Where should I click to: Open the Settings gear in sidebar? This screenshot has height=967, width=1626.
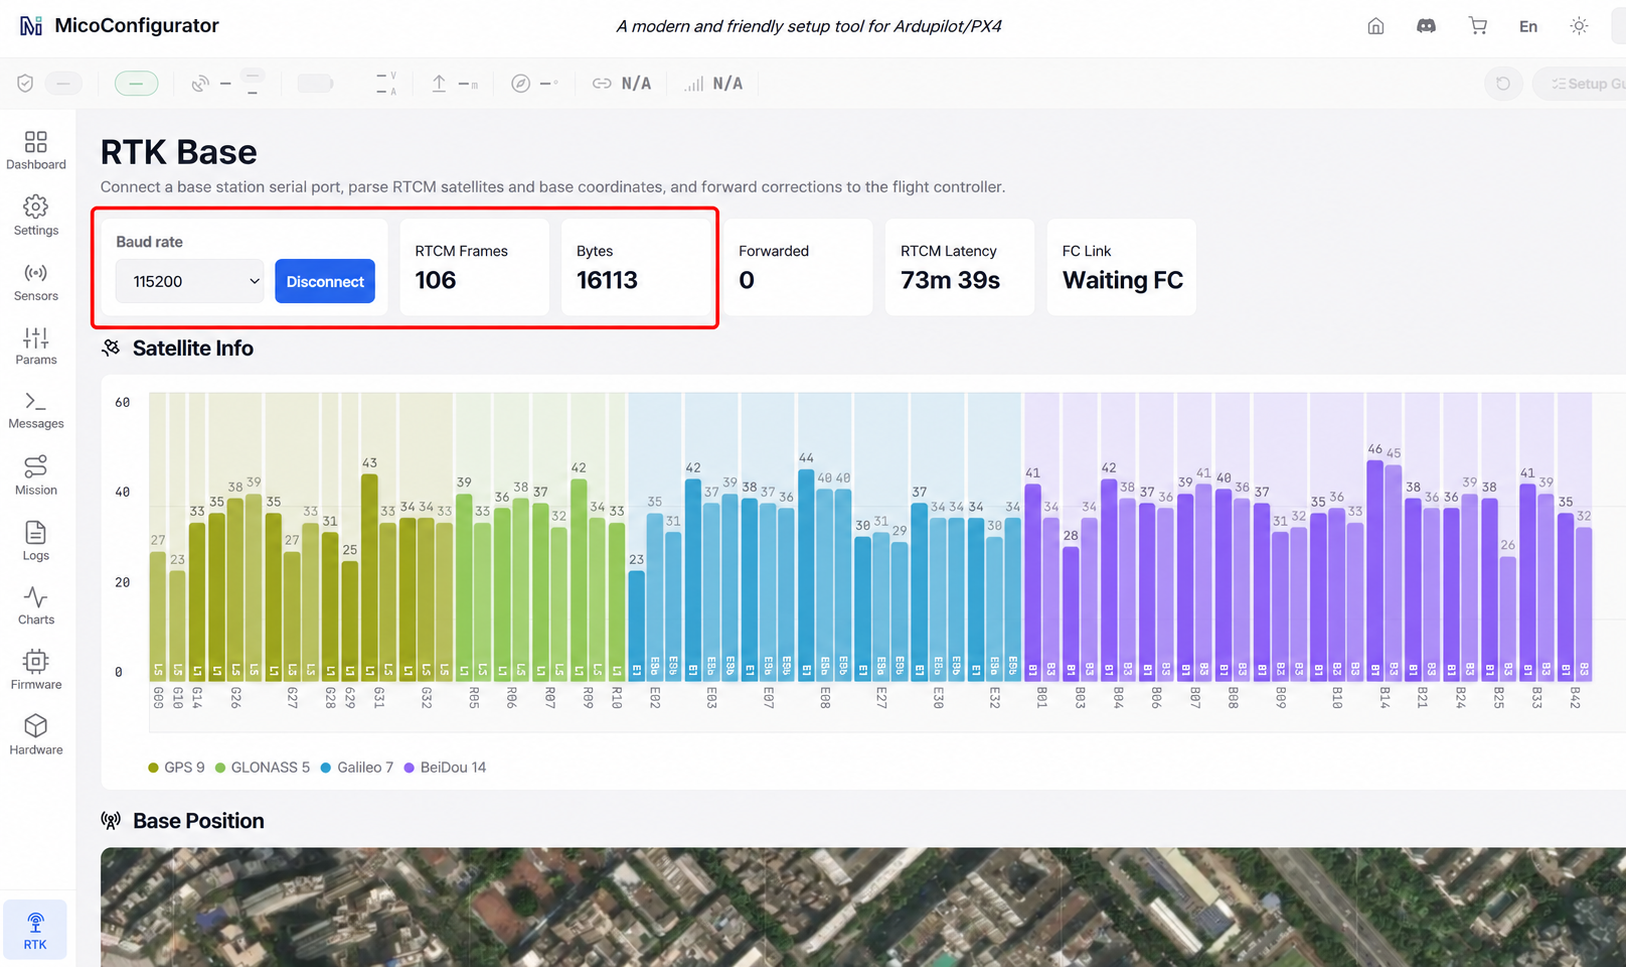pyautogui.click(x=36, y=216)
